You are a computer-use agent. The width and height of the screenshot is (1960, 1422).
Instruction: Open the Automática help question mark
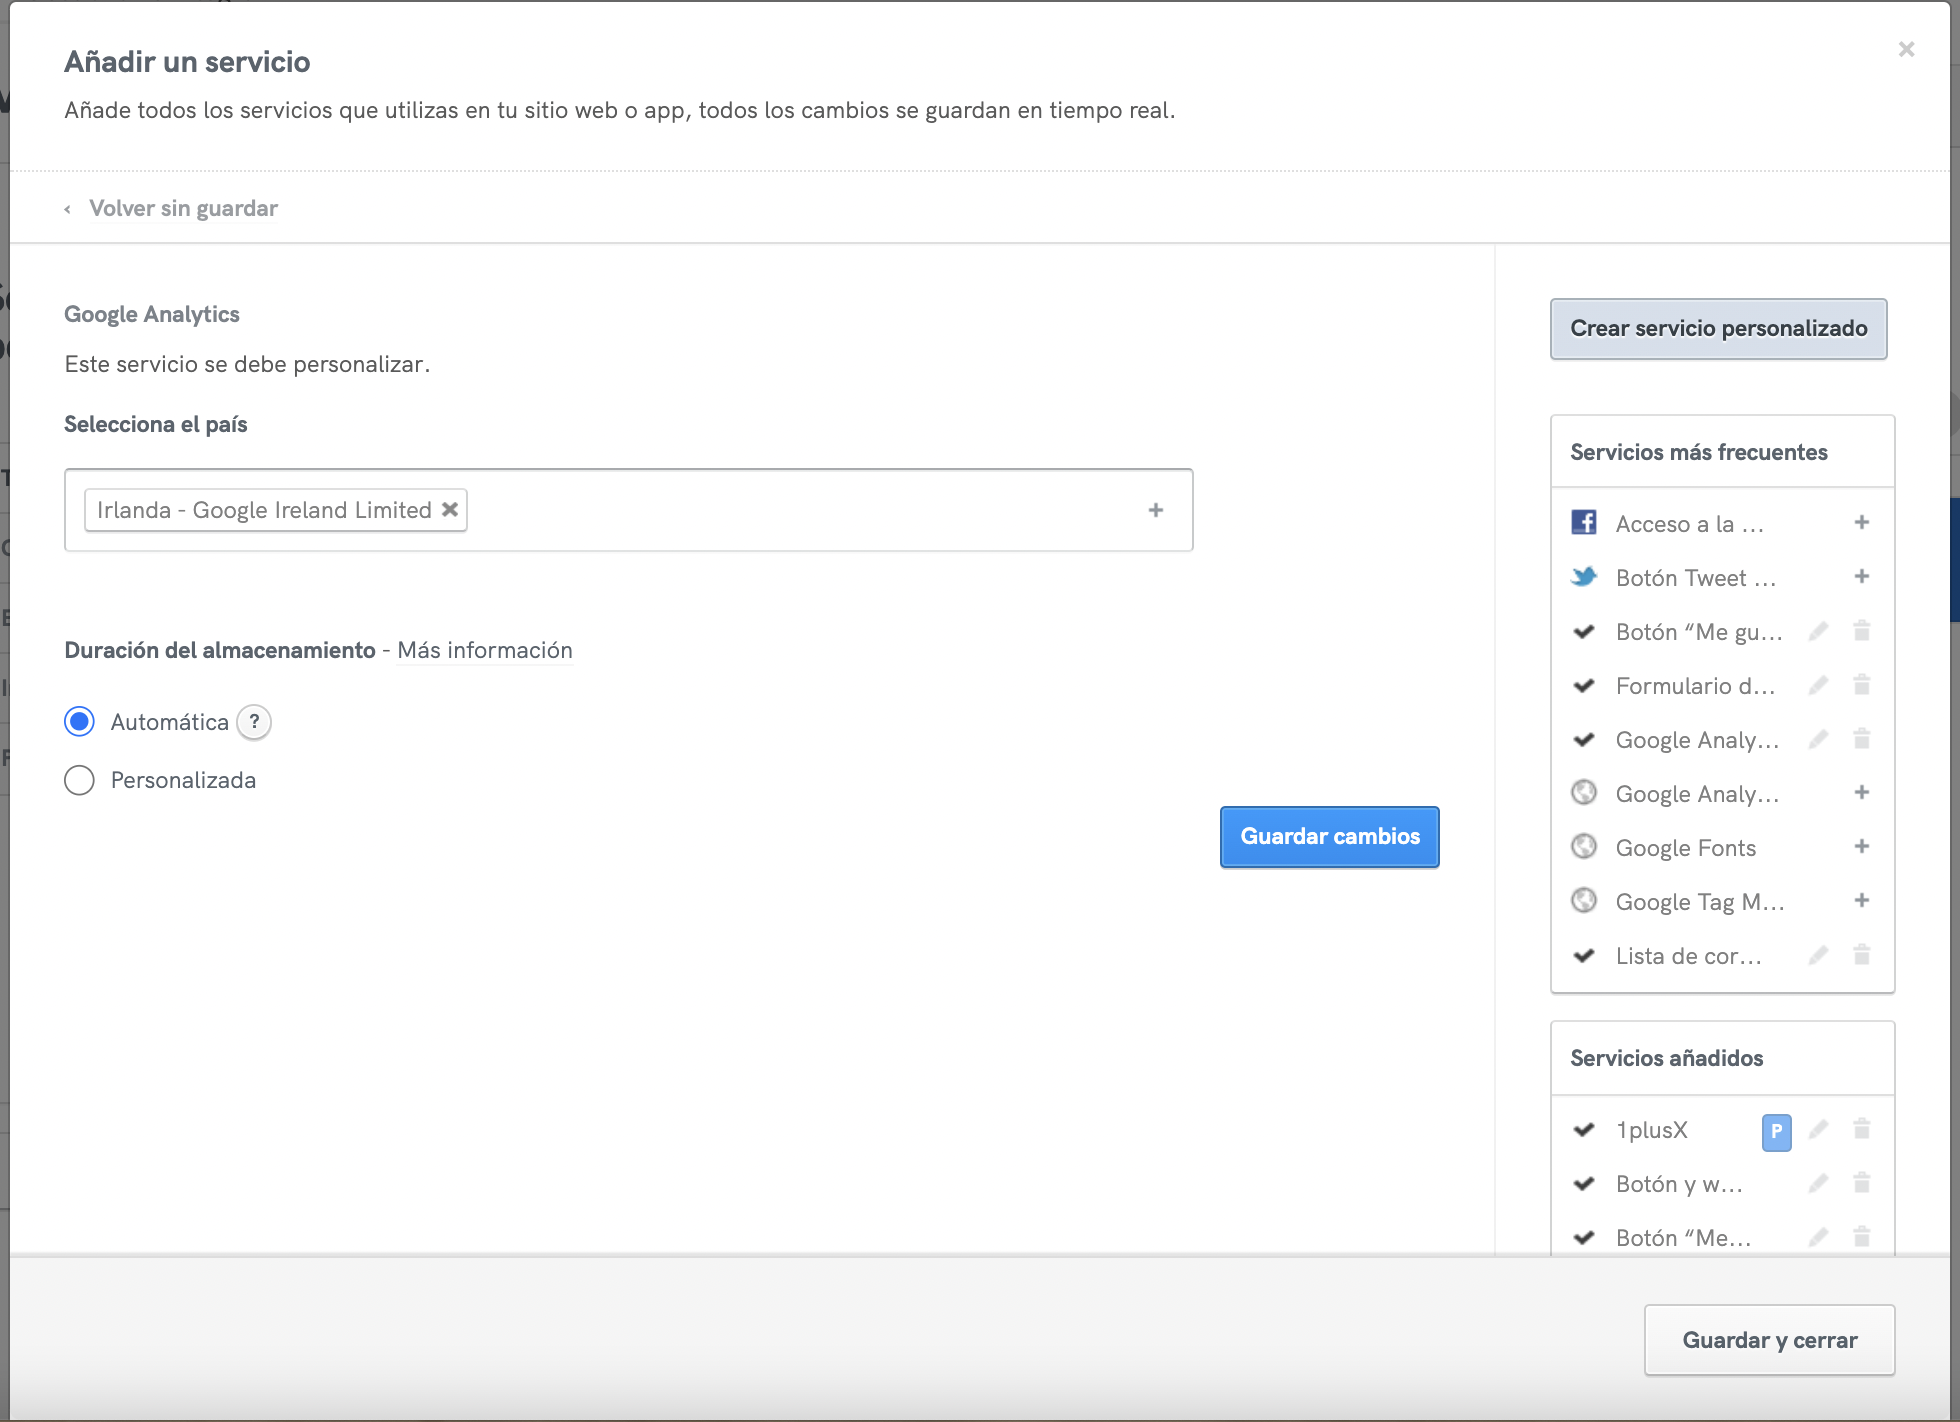tap(254, 721)
